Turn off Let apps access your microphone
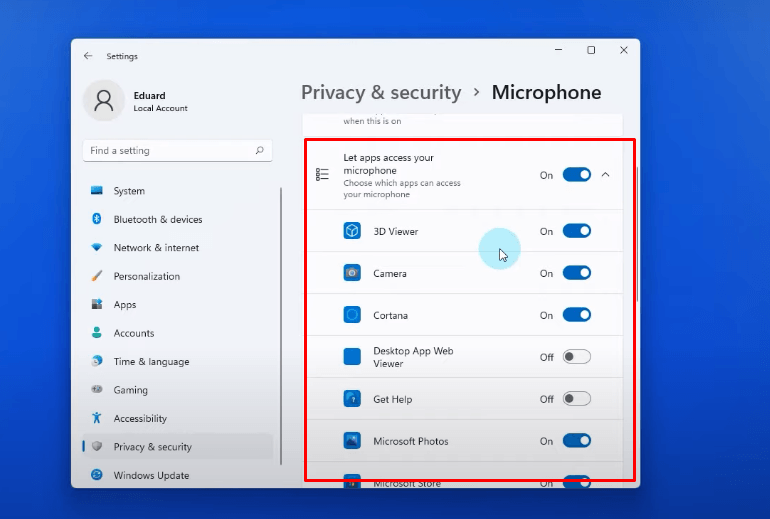This screenshot has height=519, width=770. click(x=577, y=175)
